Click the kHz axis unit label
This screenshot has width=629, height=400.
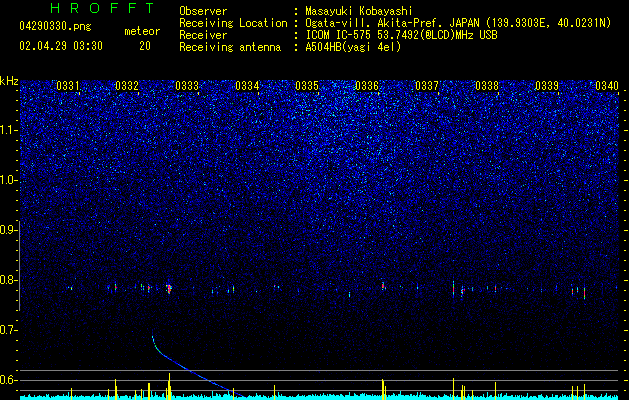click(x=9, y=81)
